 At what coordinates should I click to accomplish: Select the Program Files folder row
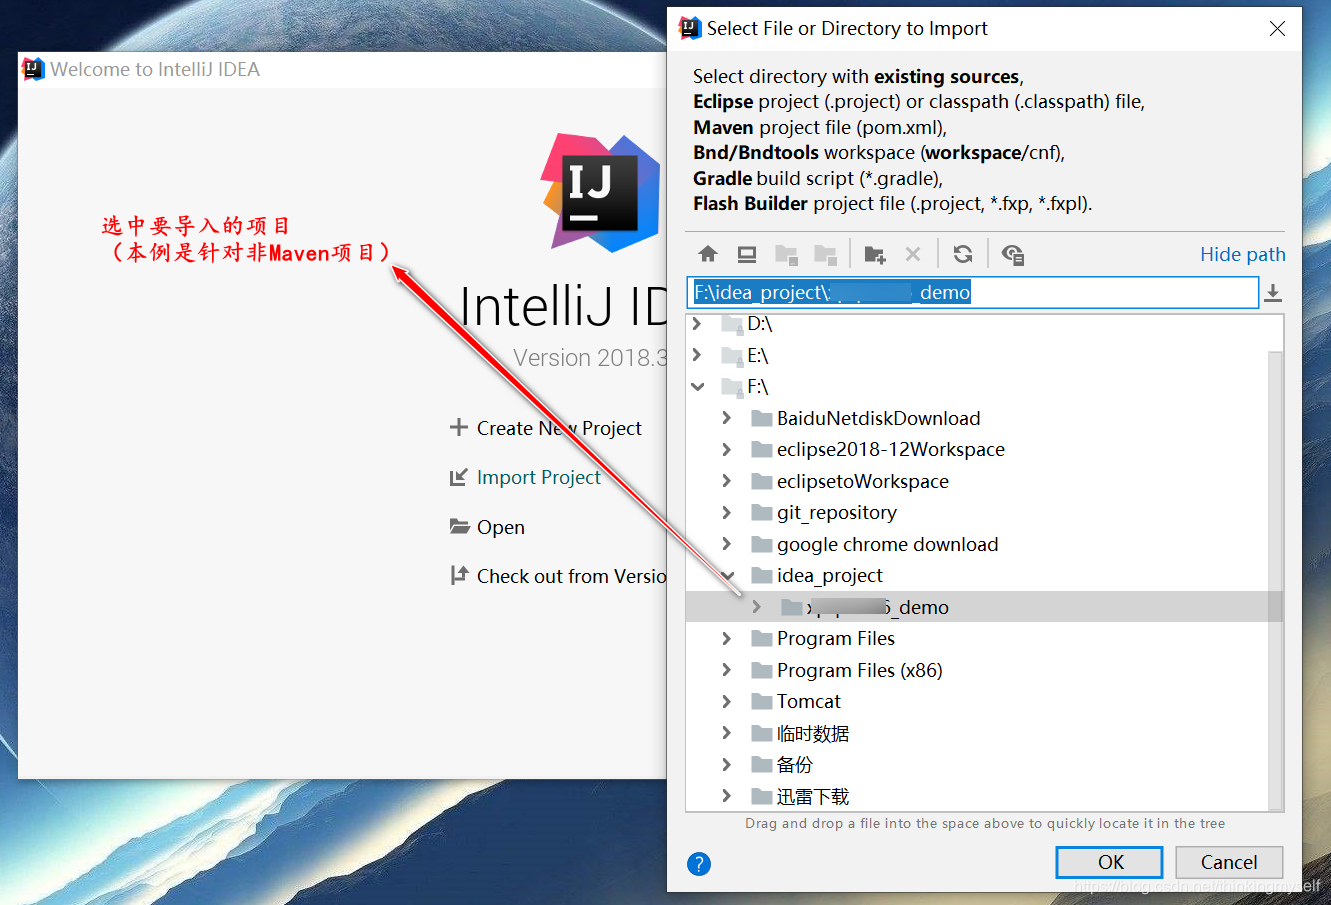[977, 638]
